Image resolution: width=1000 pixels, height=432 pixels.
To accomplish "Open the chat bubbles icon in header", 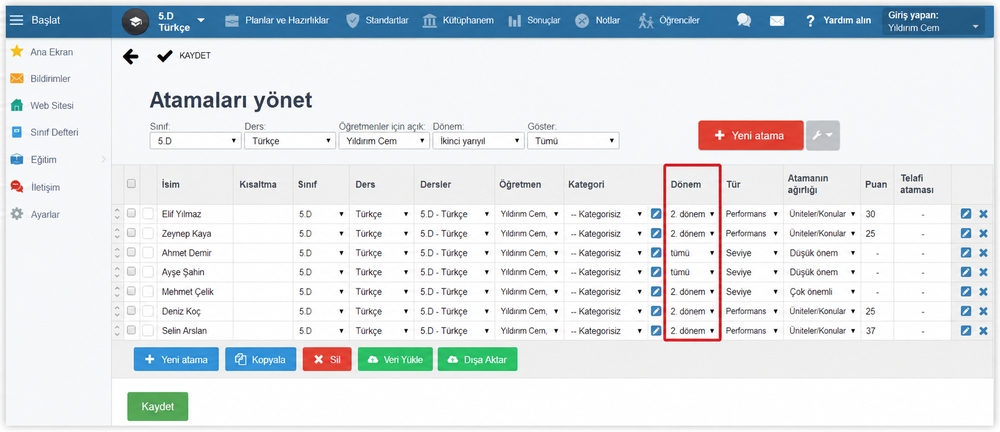I will [744, 20].
